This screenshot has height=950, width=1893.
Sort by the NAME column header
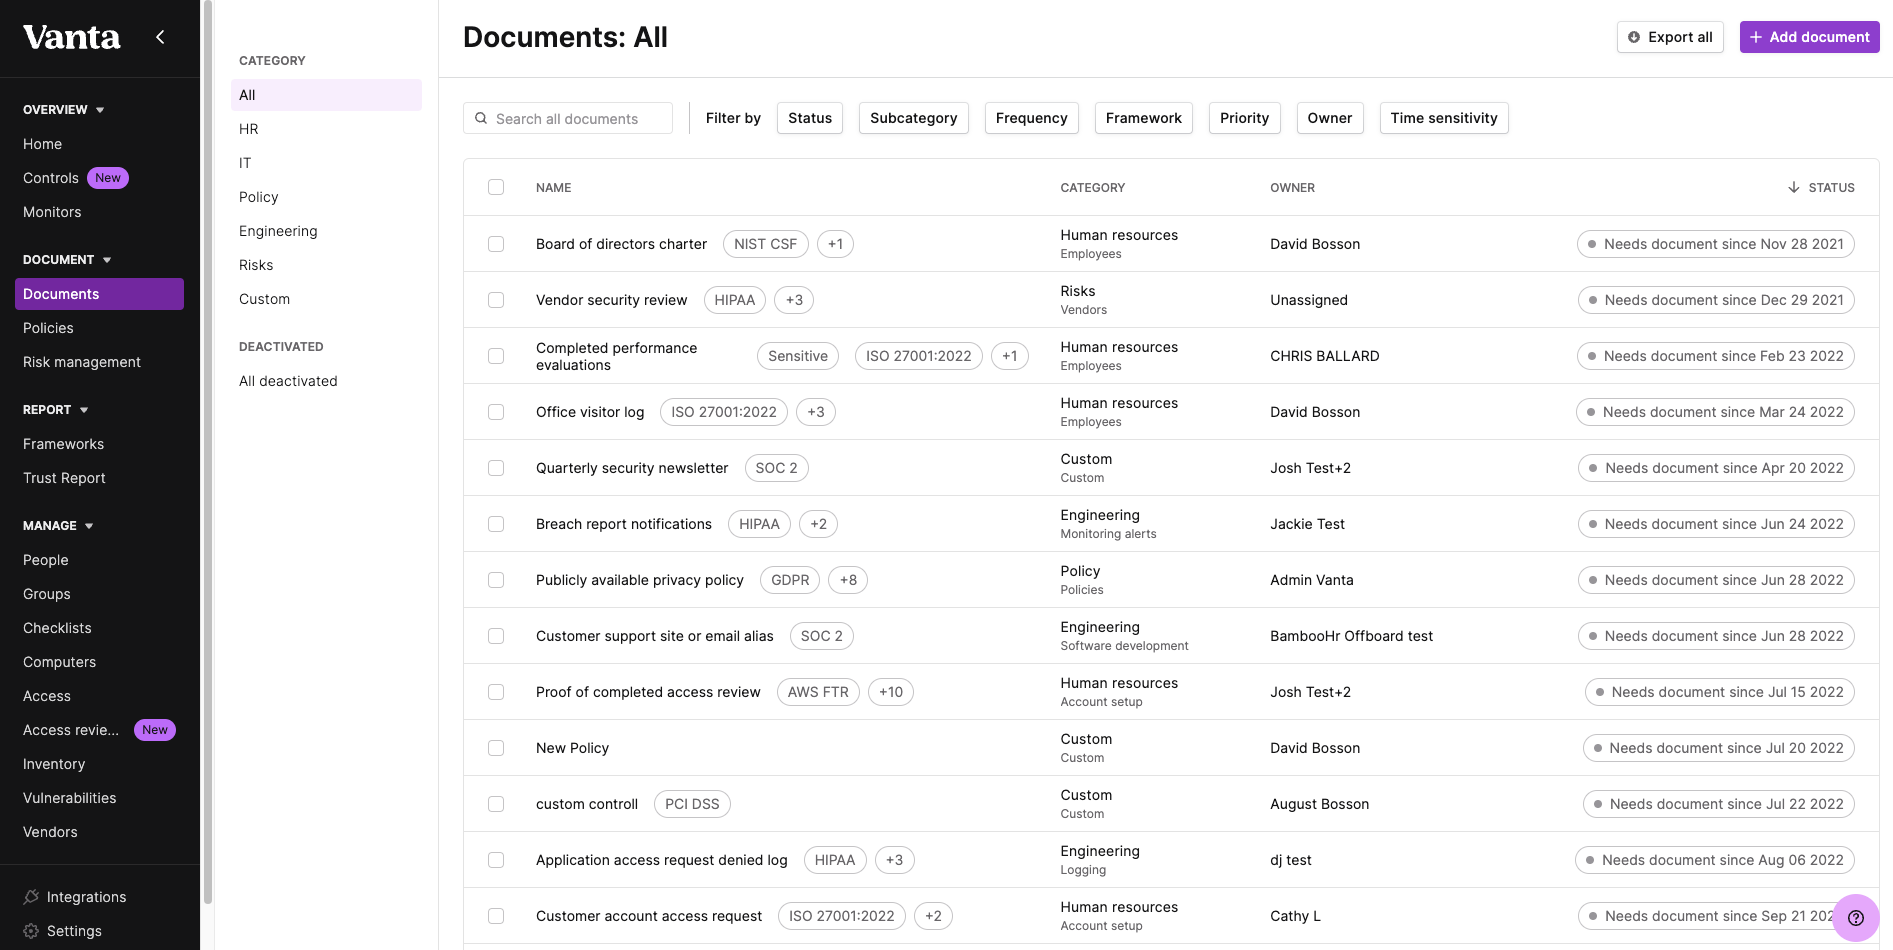point(554,187)
